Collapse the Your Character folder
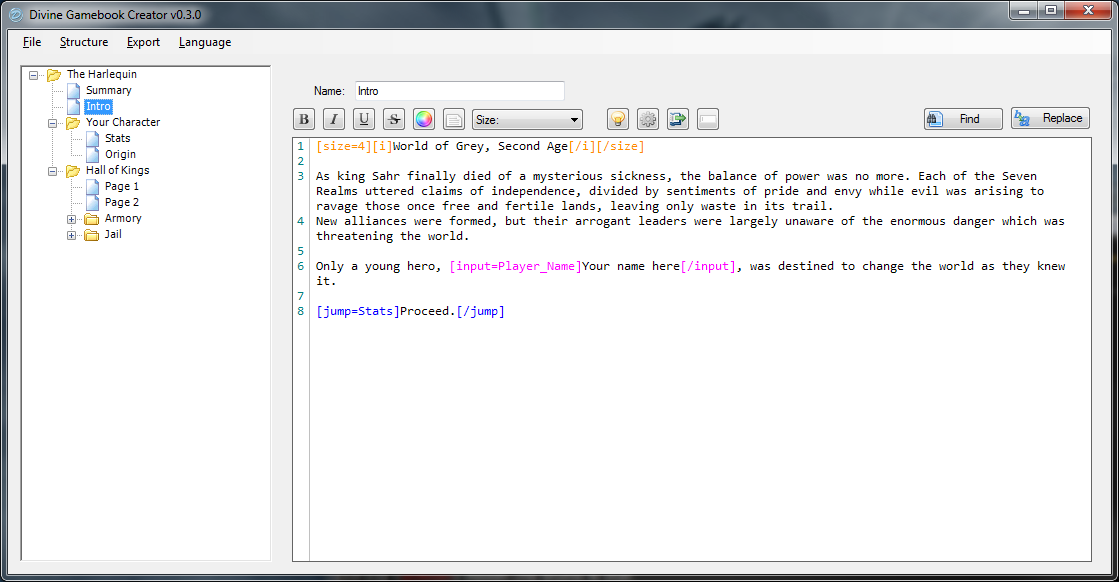 pyautogui.click(x=53, y=123)
